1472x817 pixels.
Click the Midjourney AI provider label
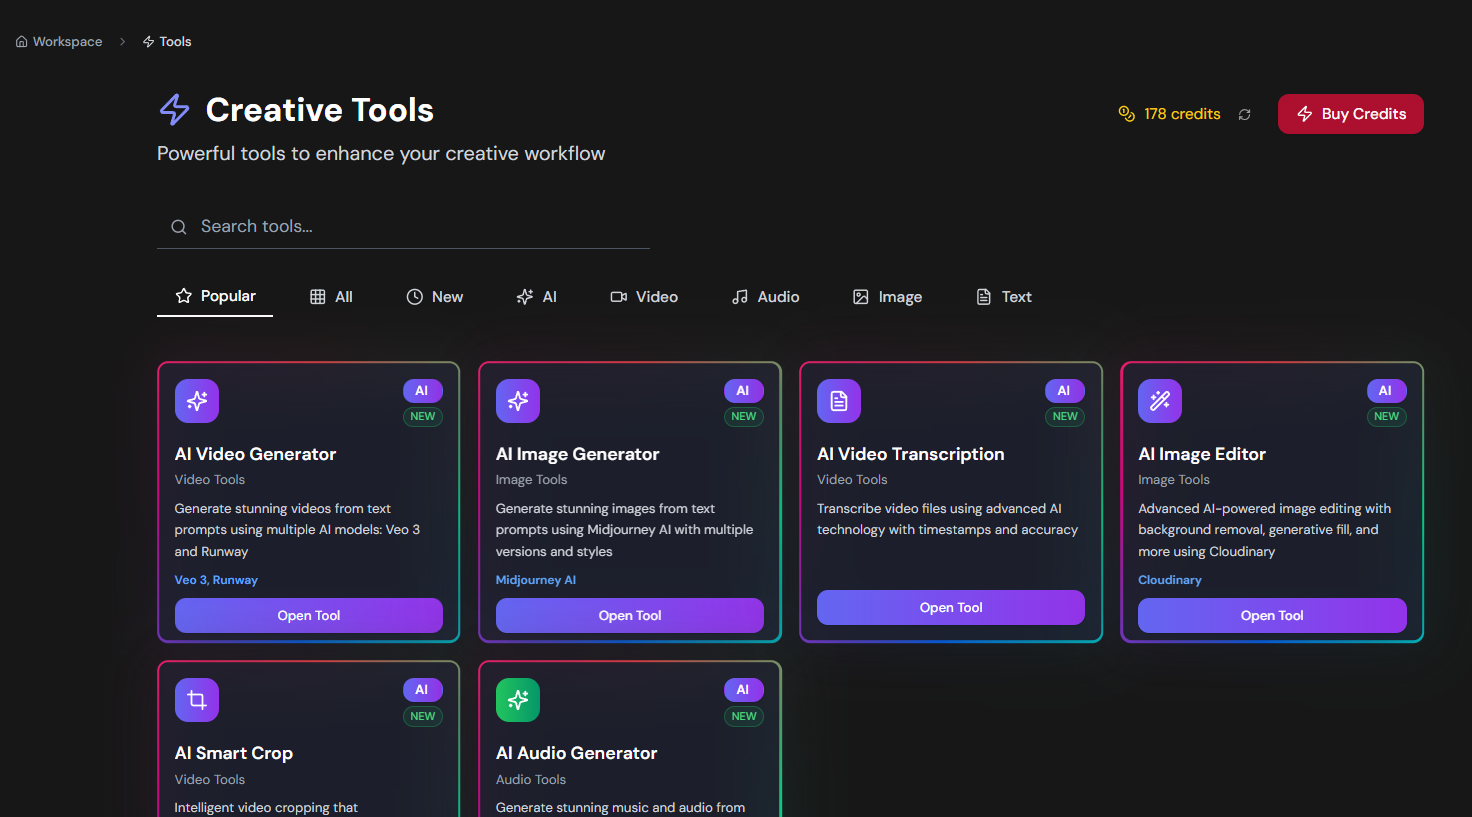(536, 580)
